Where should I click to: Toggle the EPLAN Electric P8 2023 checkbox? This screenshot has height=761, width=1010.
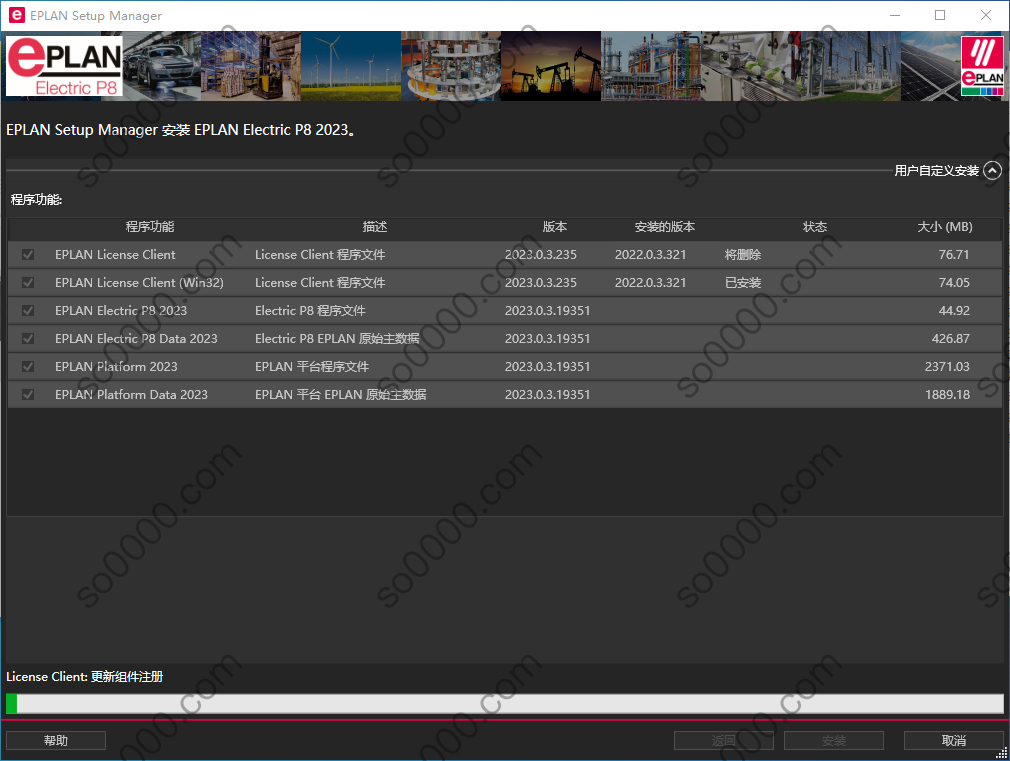[x=28, y=311]
